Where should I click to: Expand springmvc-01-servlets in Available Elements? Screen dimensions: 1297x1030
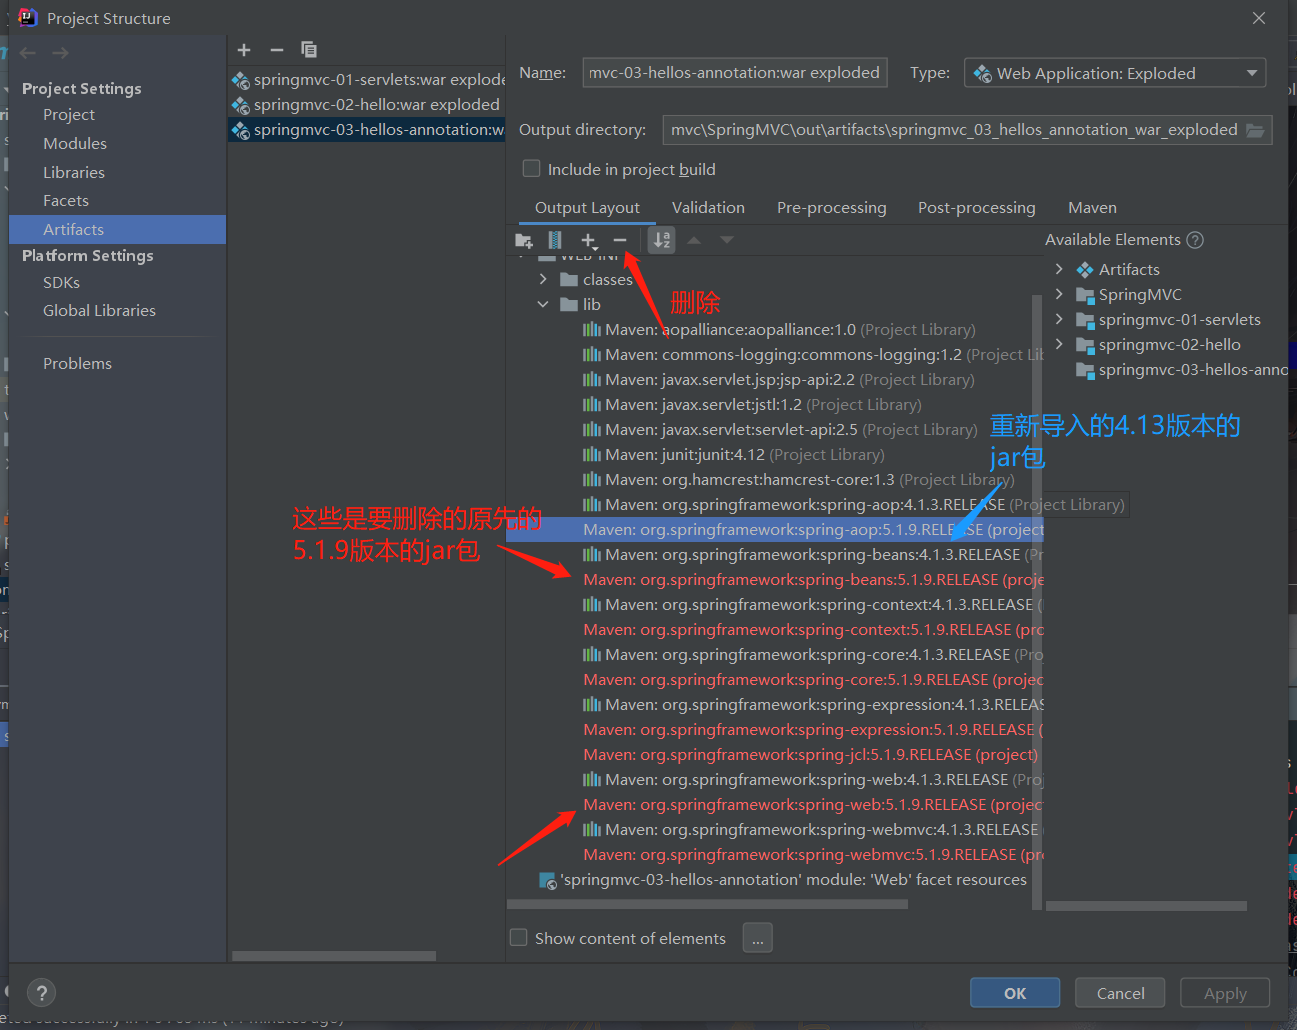pos(1059,319)
